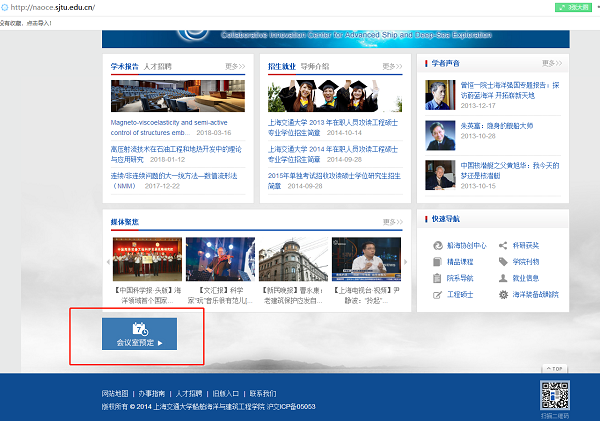Click the TOP back-to-top button
The width and height of the screenshot is (600, 421).
tap(555, 368)
